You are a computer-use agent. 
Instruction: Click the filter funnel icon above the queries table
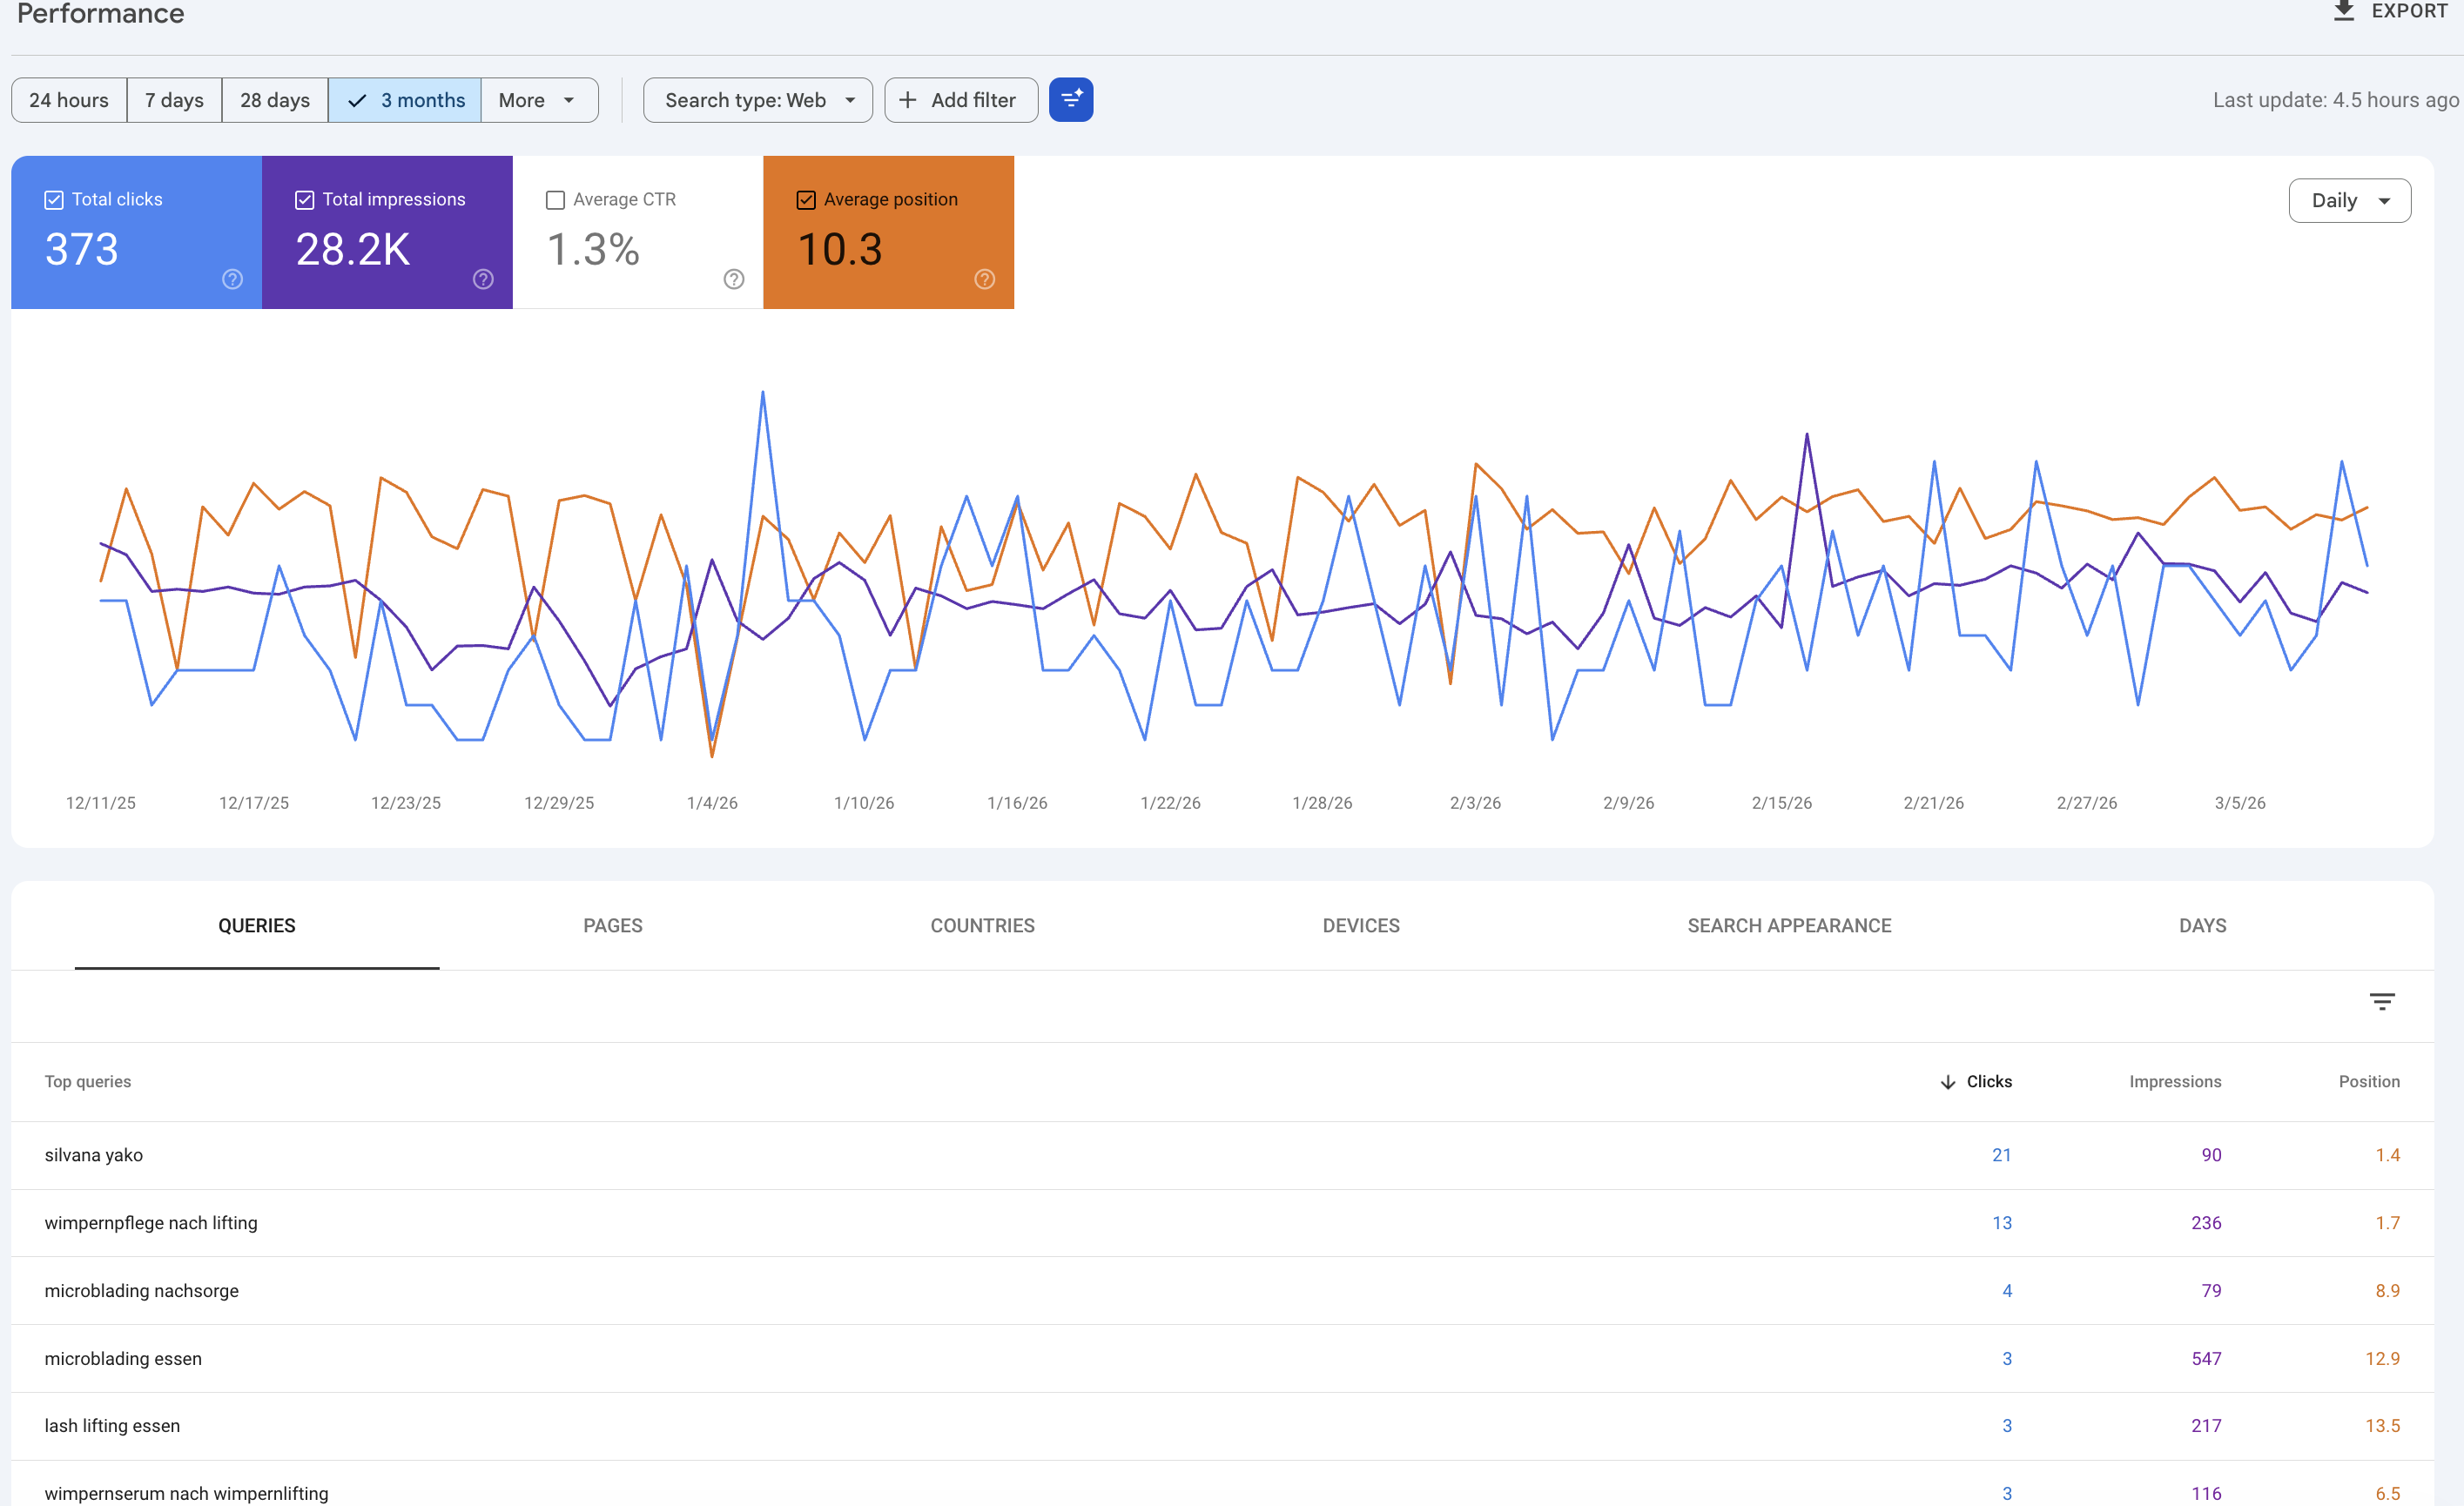click(2382, 1001)
